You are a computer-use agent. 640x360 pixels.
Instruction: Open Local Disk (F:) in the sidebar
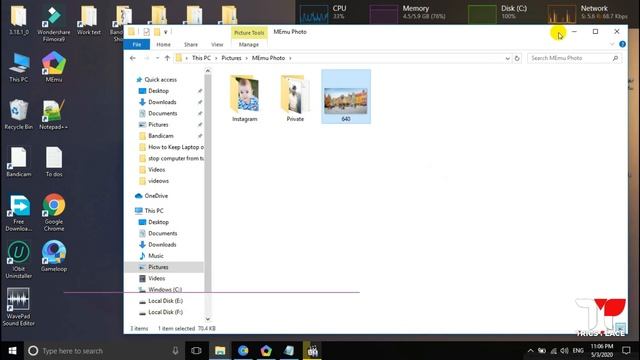coord(165,312)
